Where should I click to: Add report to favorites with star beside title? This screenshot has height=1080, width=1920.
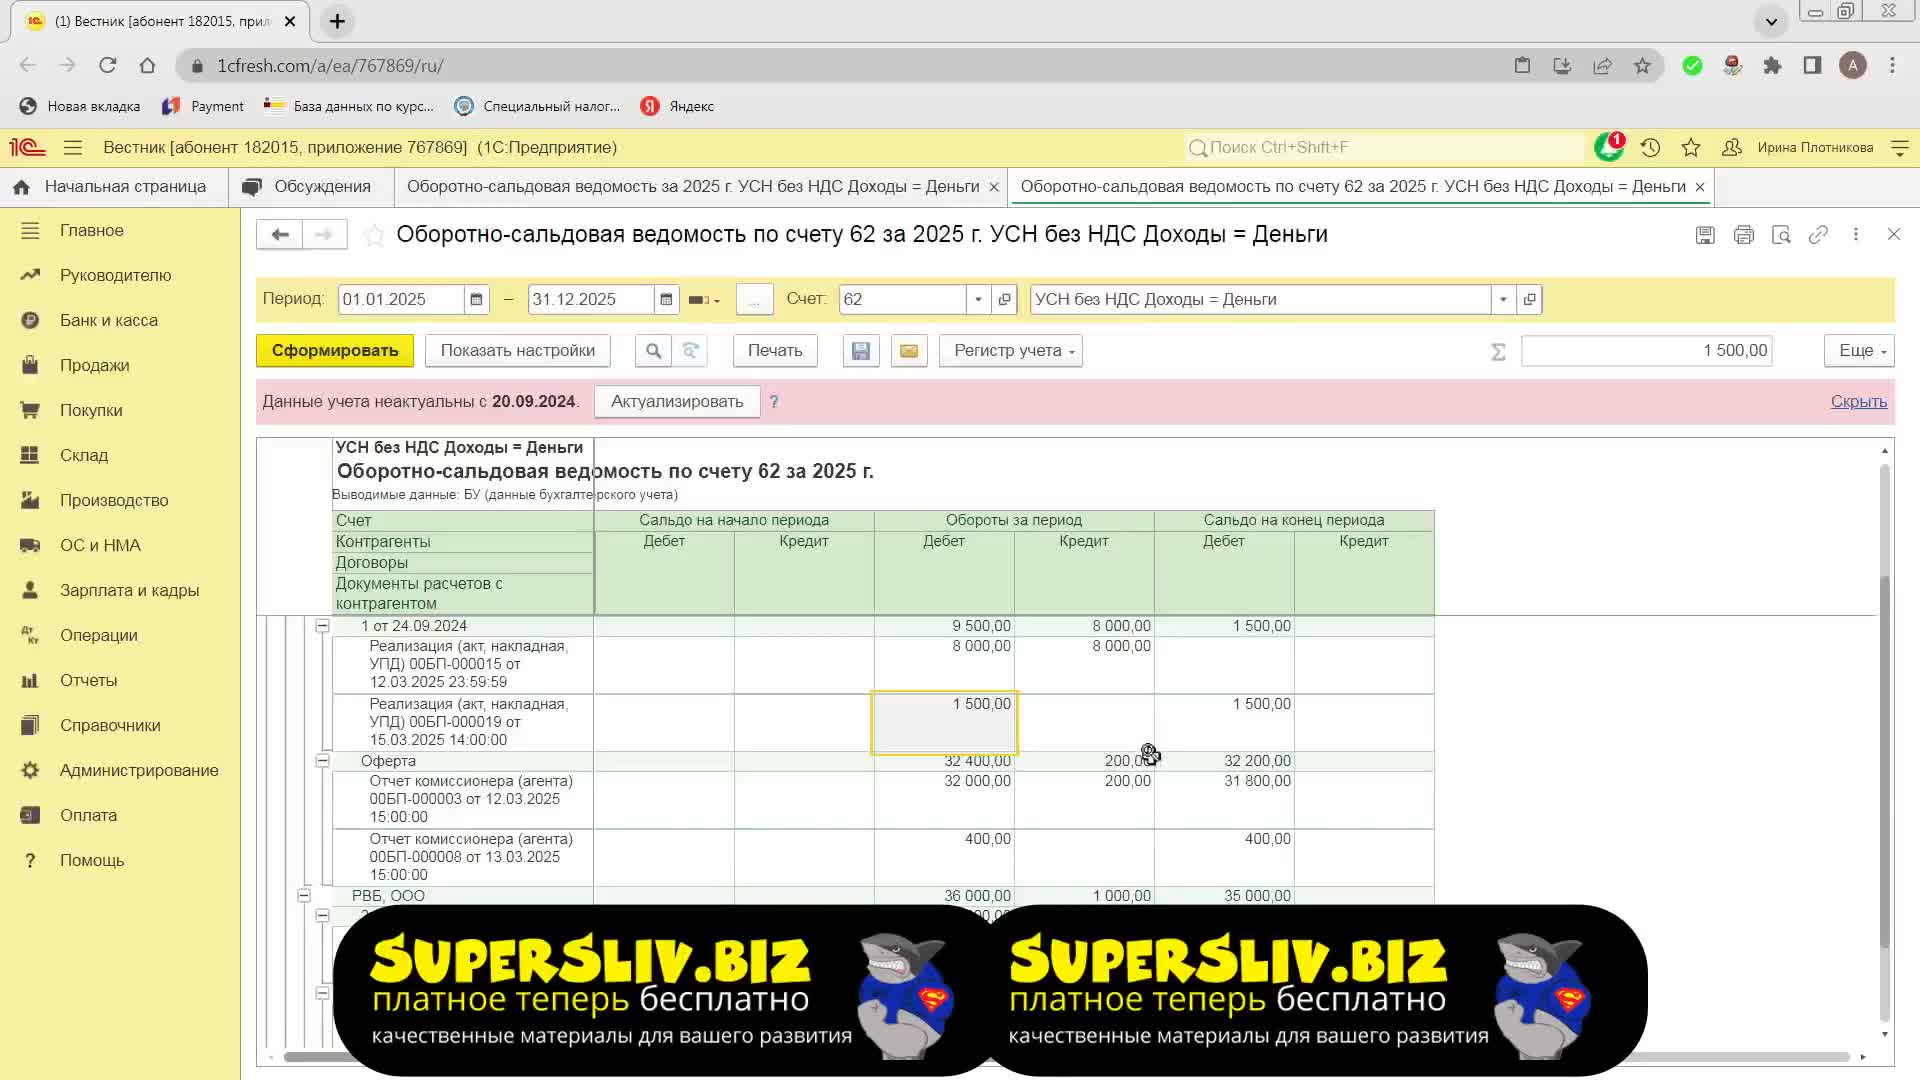(x=373, y=235)
